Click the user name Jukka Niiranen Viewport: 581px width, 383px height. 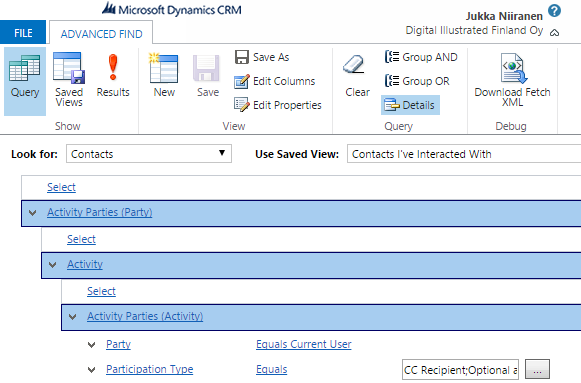point(504,16)
